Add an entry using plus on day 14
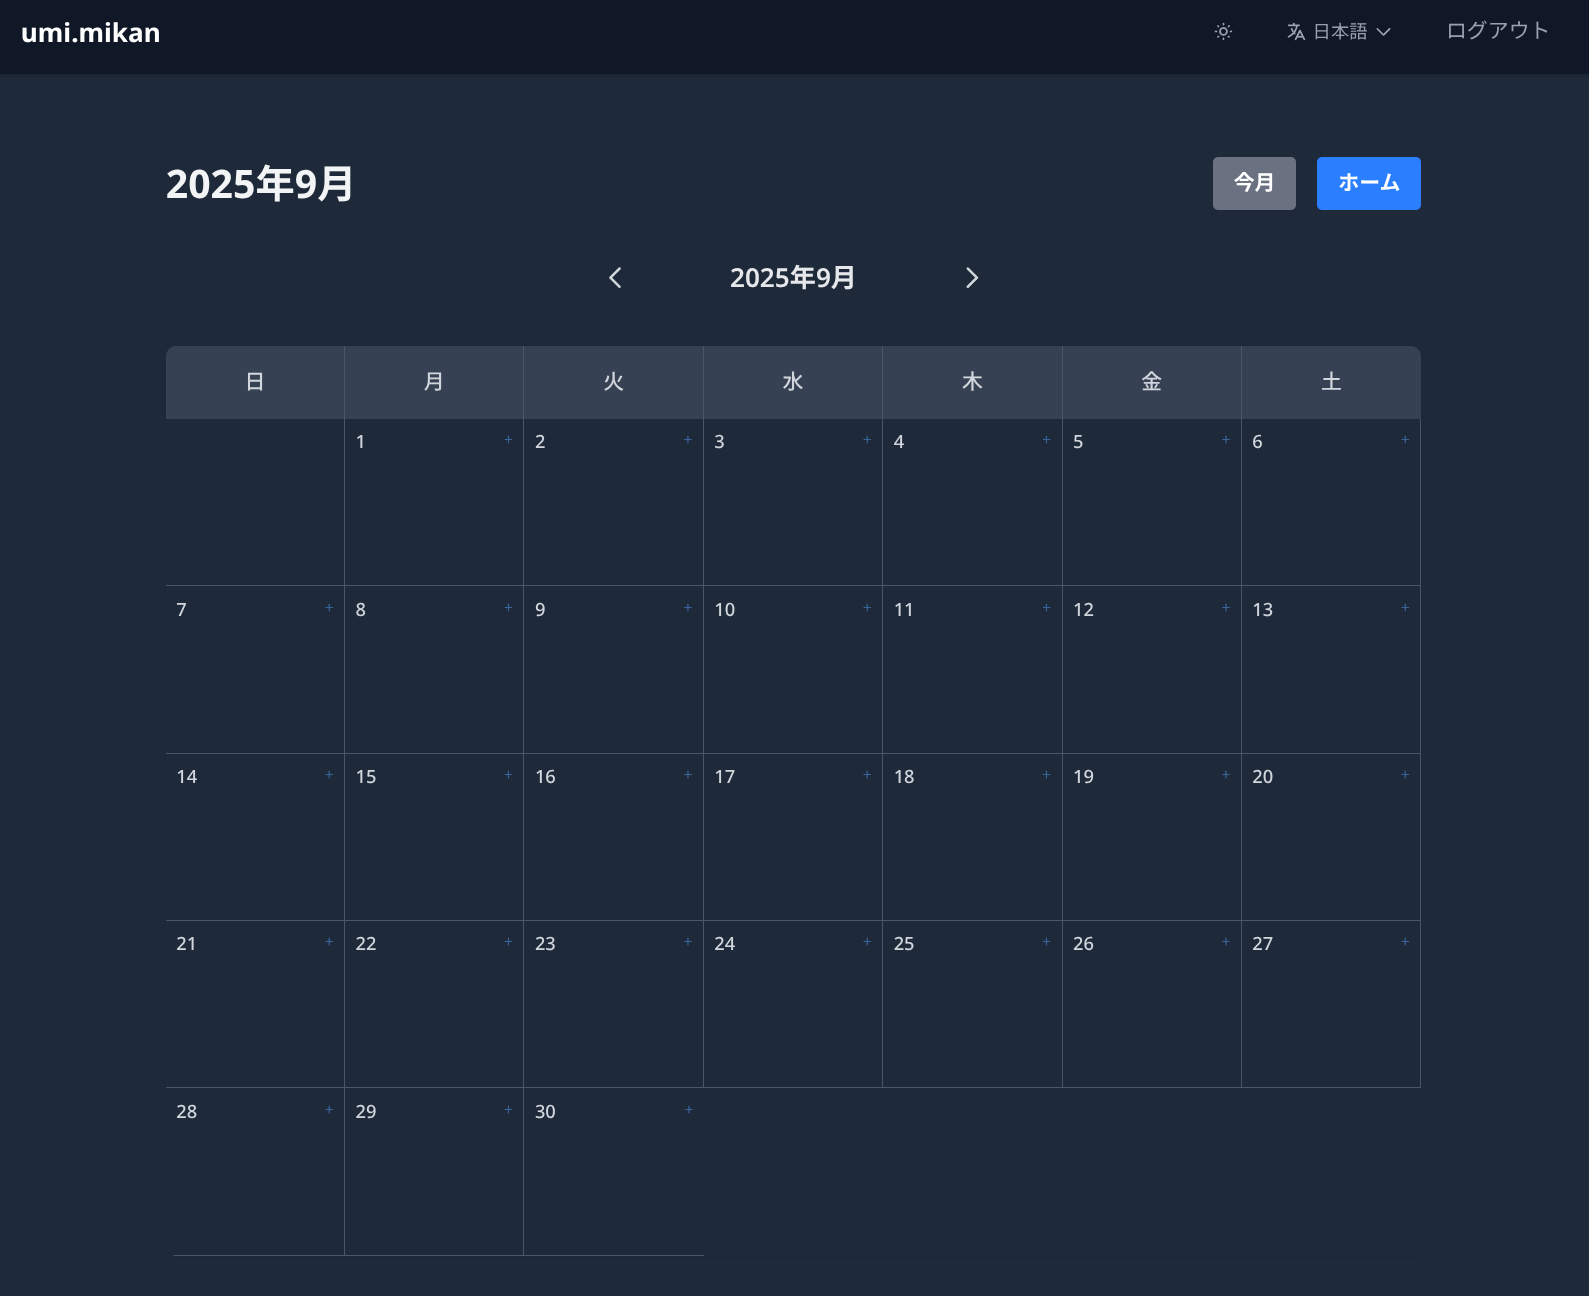This screenshot has width=1589, height=1296. 329,775
